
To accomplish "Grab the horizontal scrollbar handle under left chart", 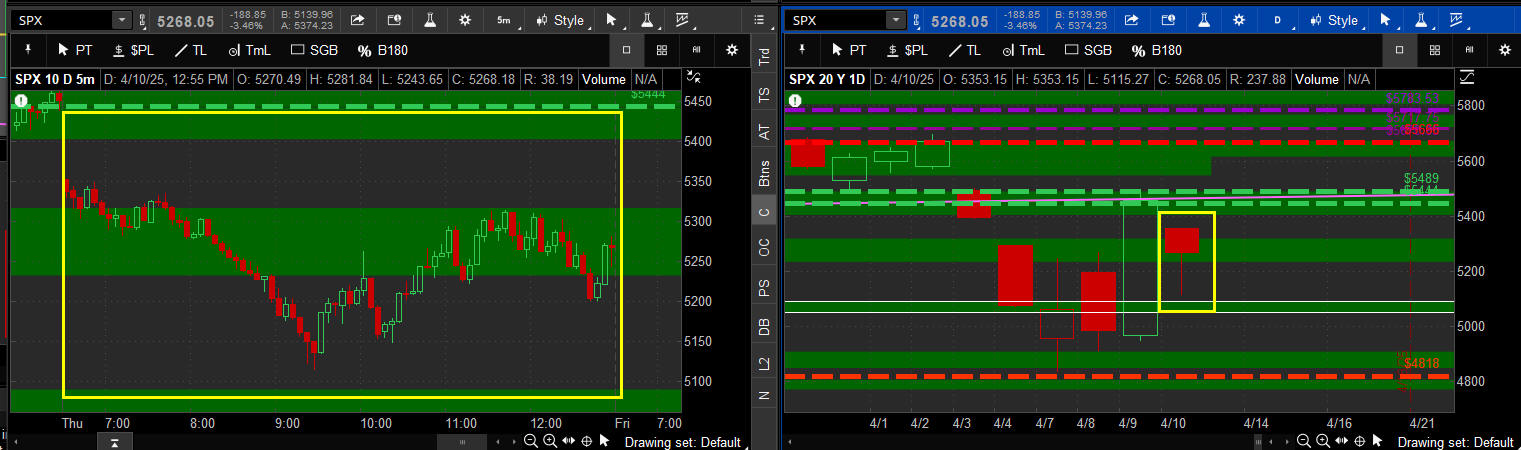I will [461, 441].
